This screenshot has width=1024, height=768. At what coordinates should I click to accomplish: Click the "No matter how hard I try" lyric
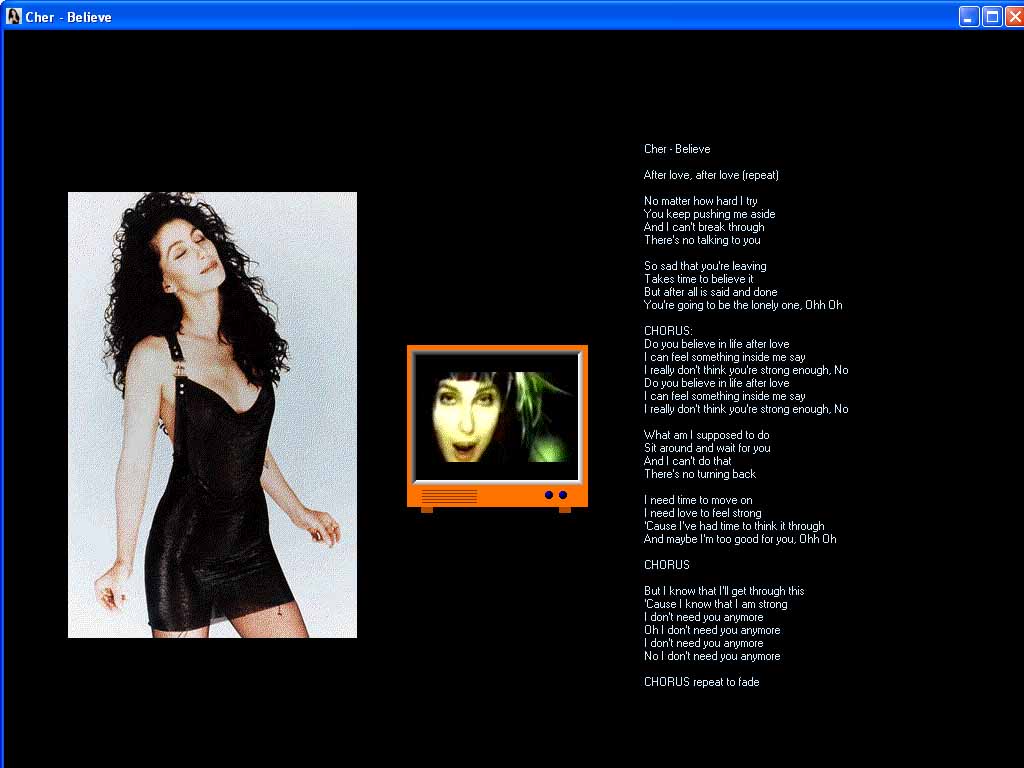pyautogui.click(x=701, y=201)
